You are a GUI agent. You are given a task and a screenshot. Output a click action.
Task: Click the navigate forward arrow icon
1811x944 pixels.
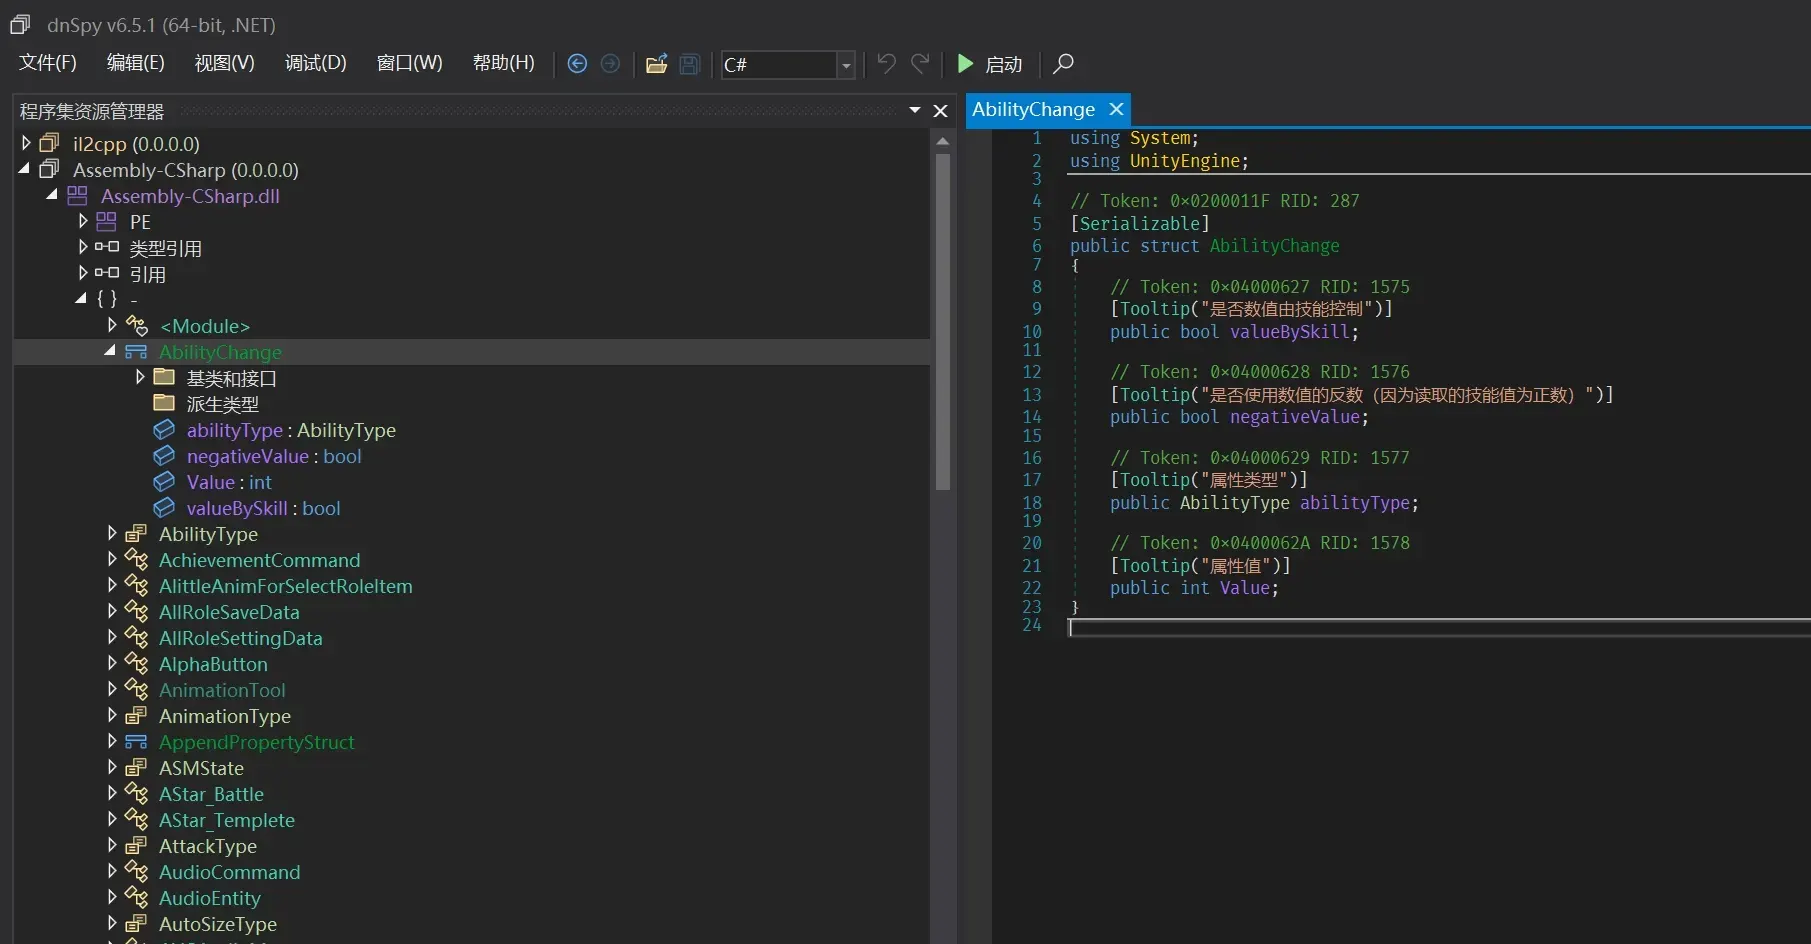click(610, 64)
